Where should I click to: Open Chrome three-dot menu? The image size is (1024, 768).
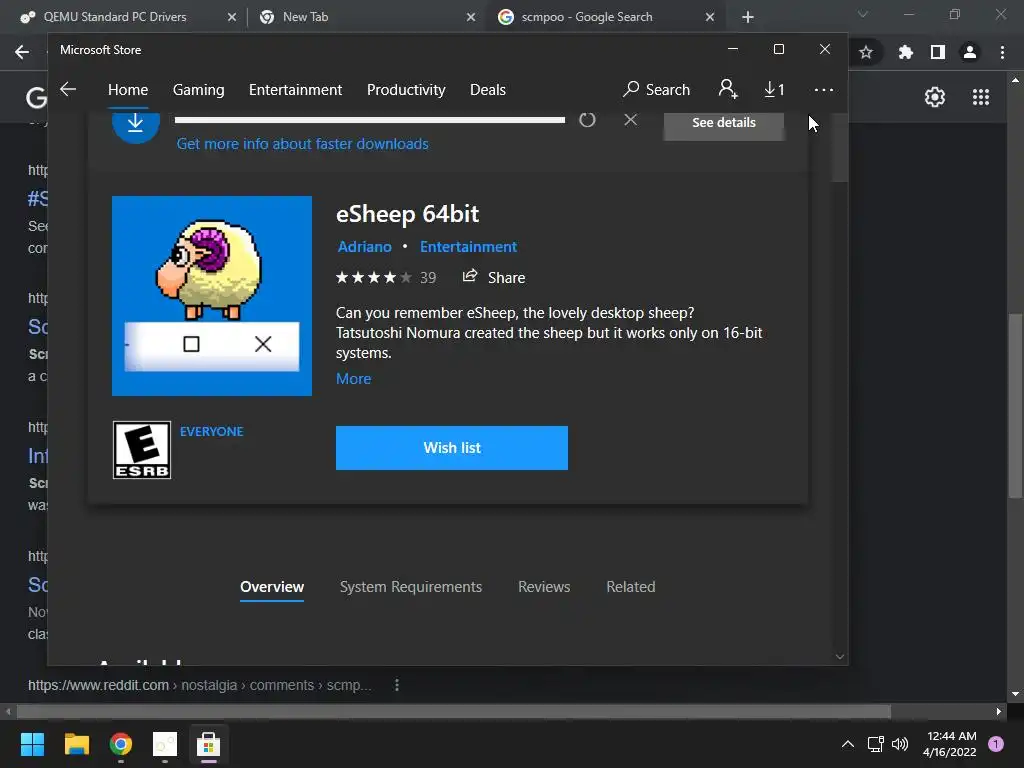1002,52
